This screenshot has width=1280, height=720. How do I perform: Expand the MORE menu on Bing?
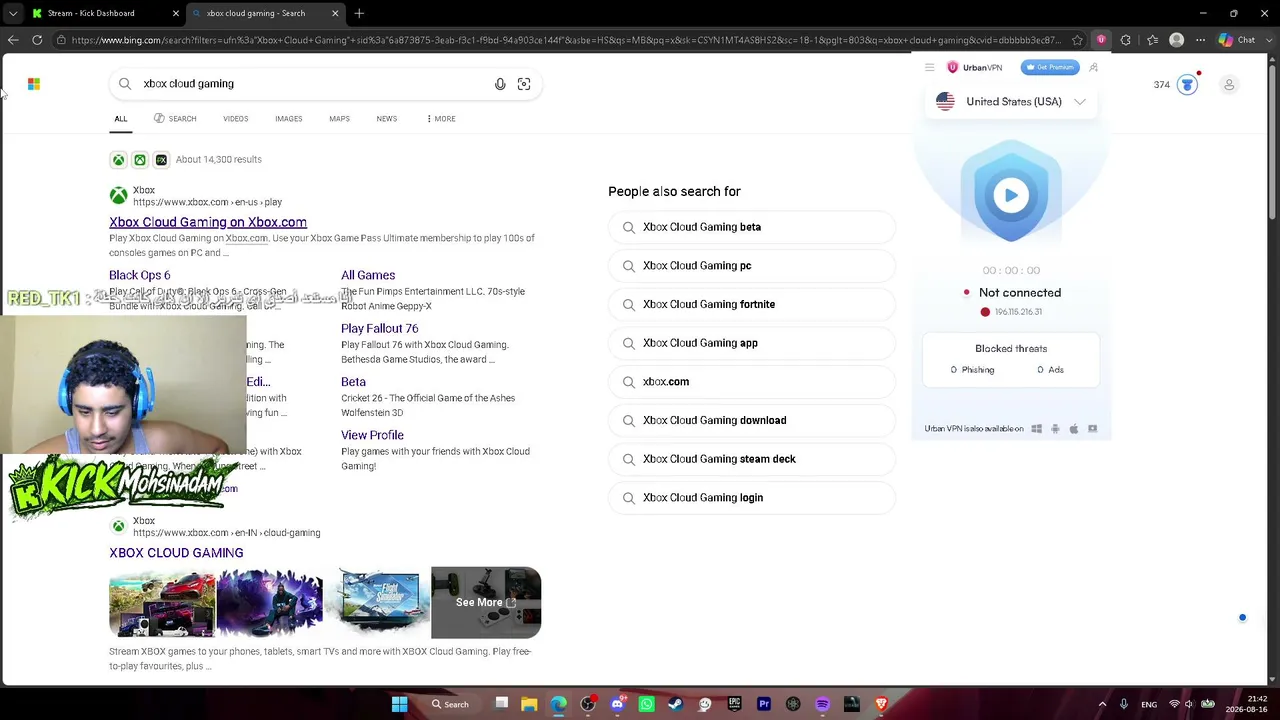(441, 119)
